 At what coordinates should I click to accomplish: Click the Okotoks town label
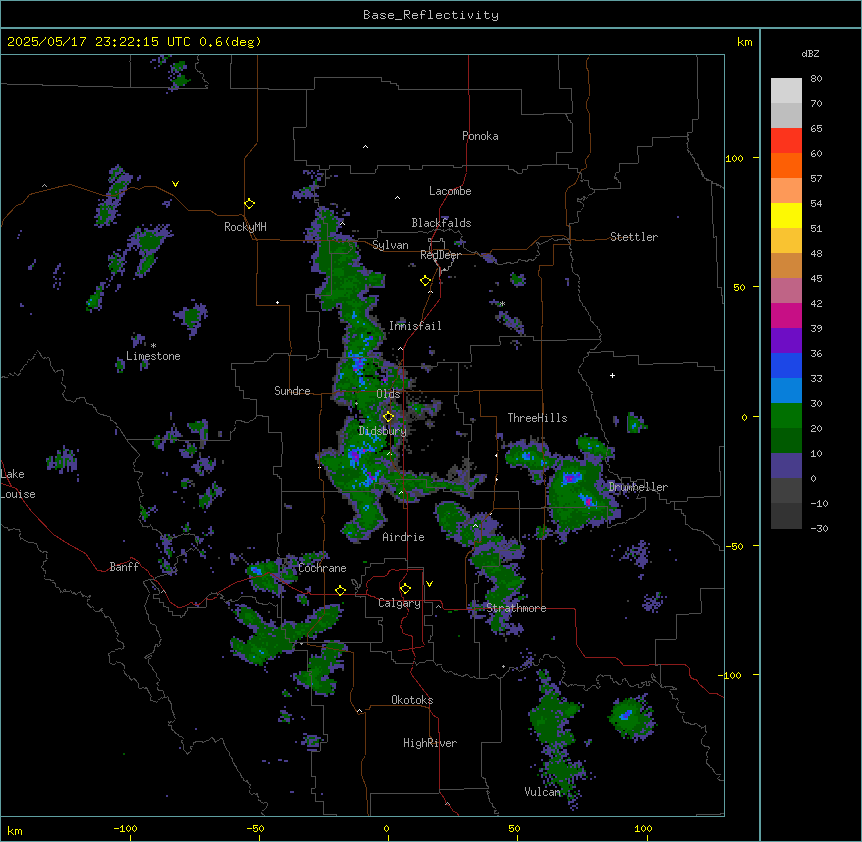412,700
